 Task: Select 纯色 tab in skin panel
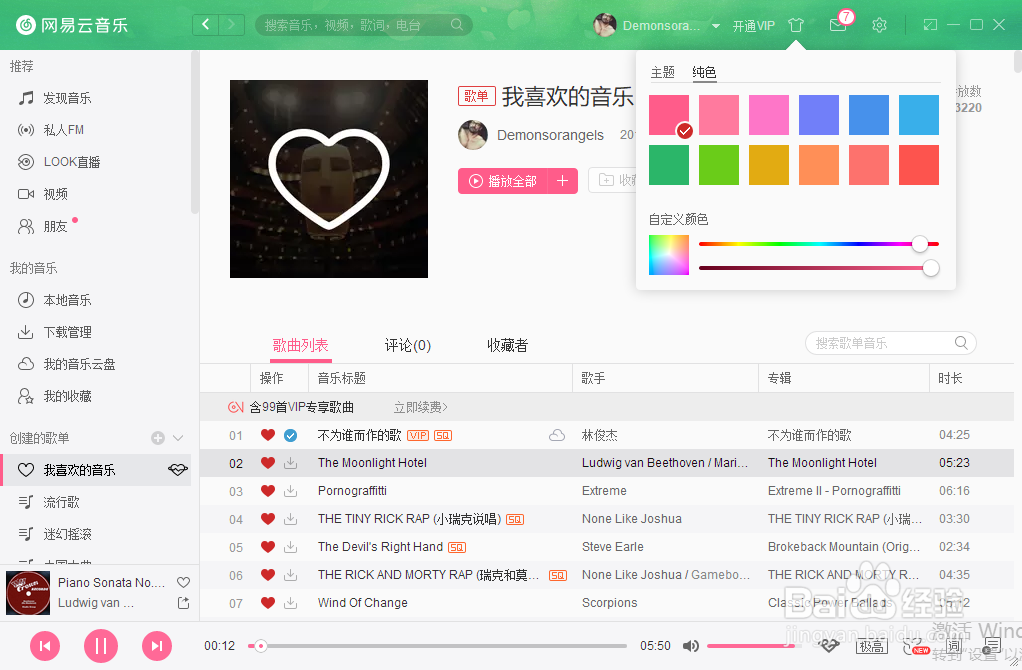tap(704, 72)
